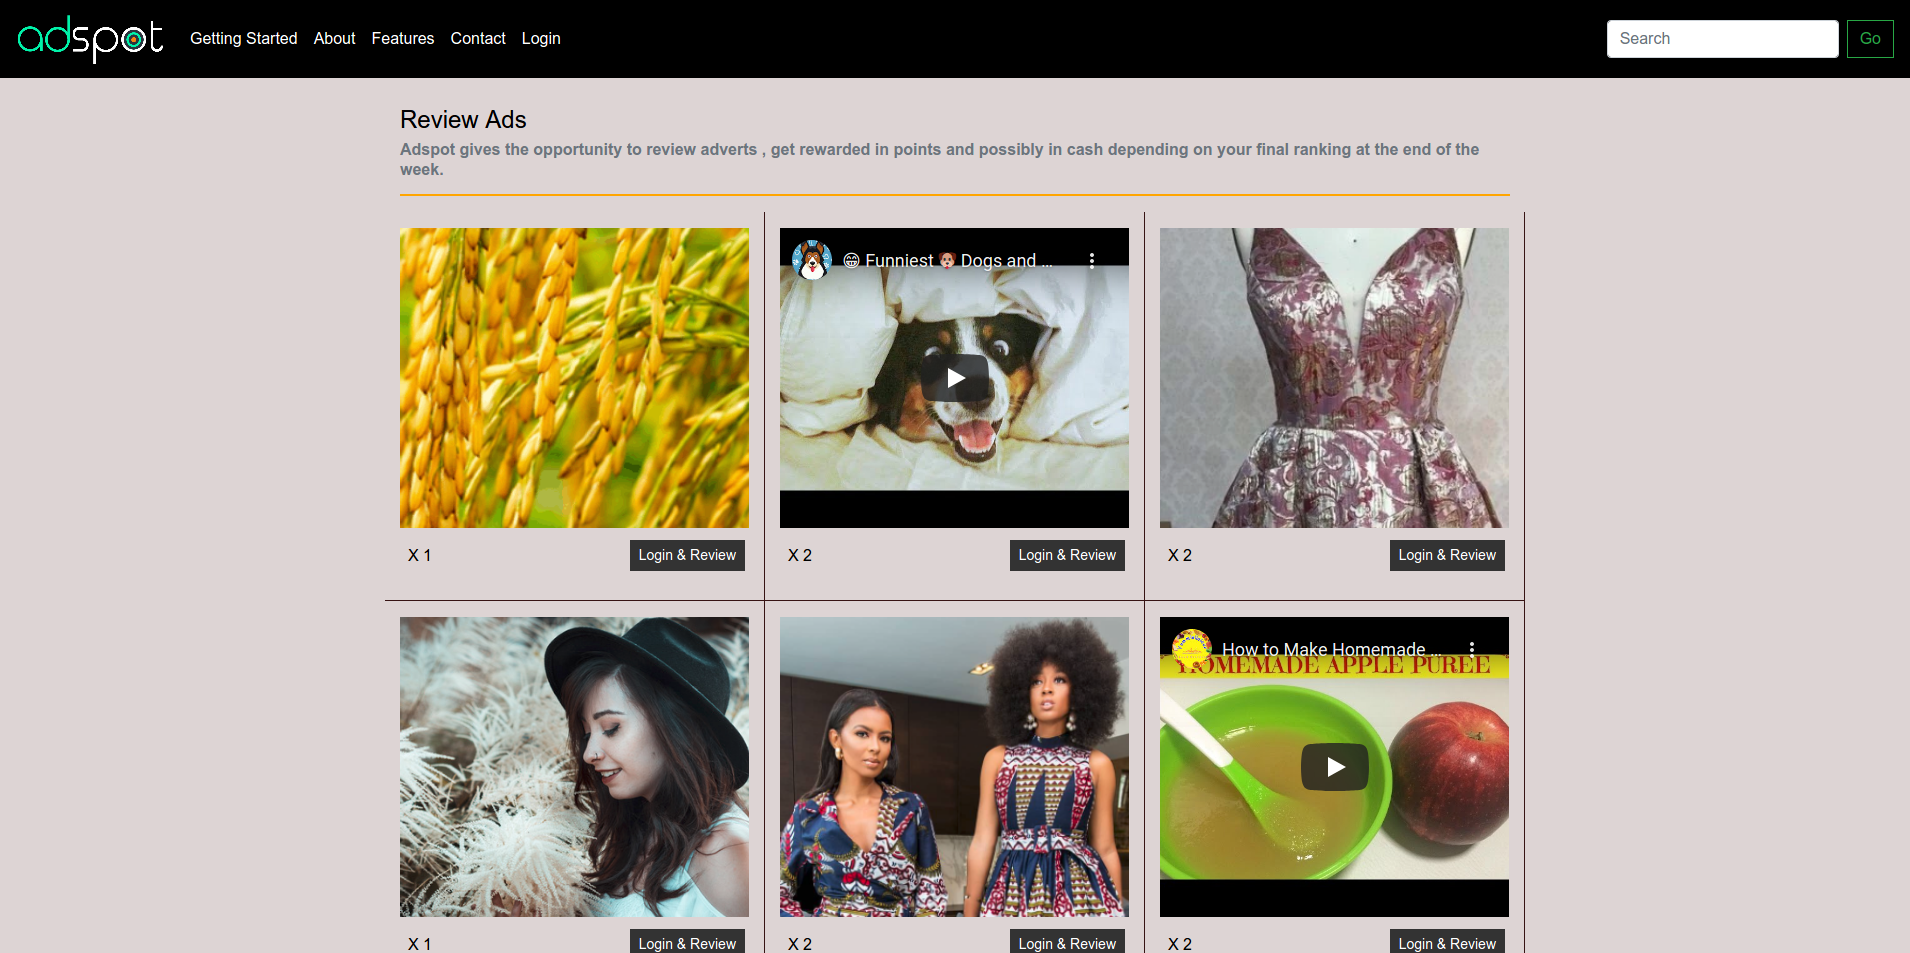
Task: Click the X 2 multiplier under dog video
Action: point(800,555)
